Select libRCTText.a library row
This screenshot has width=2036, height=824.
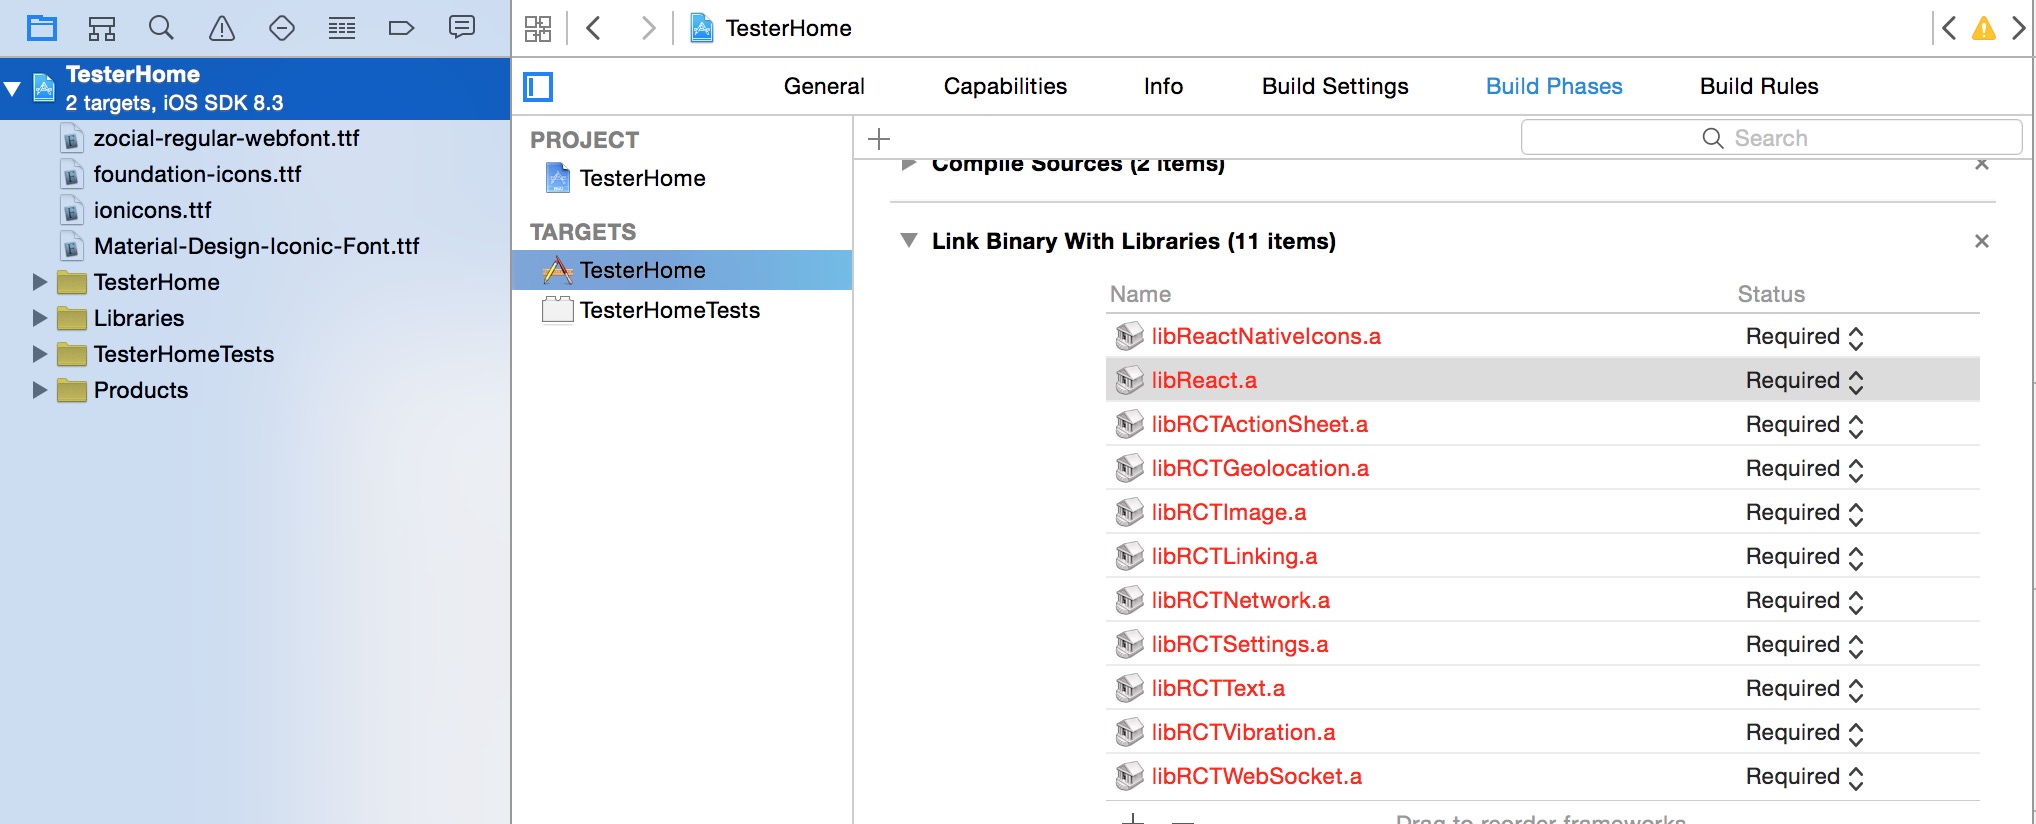pyautogui.click(x=1542, y=688)
